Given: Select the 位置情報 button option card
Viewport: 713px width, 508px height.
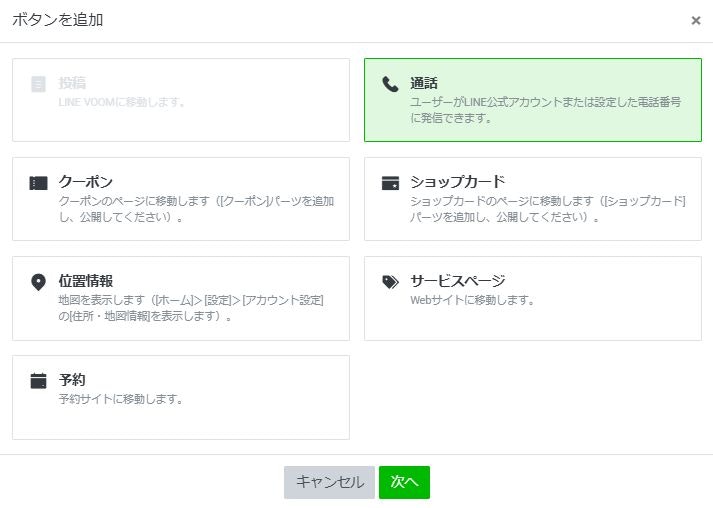Looking at the screenshot, I should coord(181,298).
